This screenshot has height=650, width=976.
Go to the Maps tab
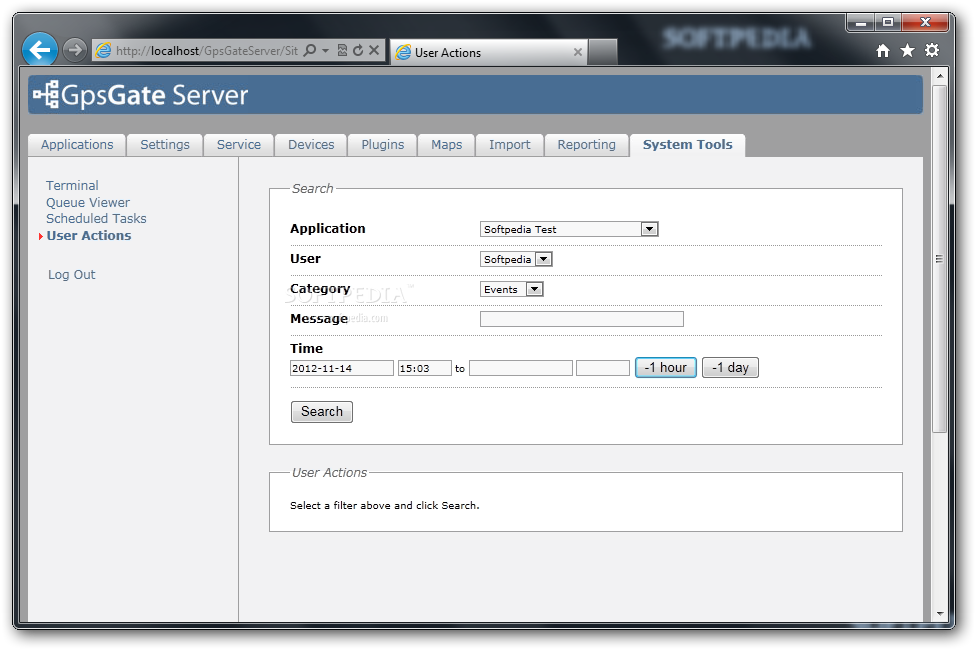click(x=447, y=144)
